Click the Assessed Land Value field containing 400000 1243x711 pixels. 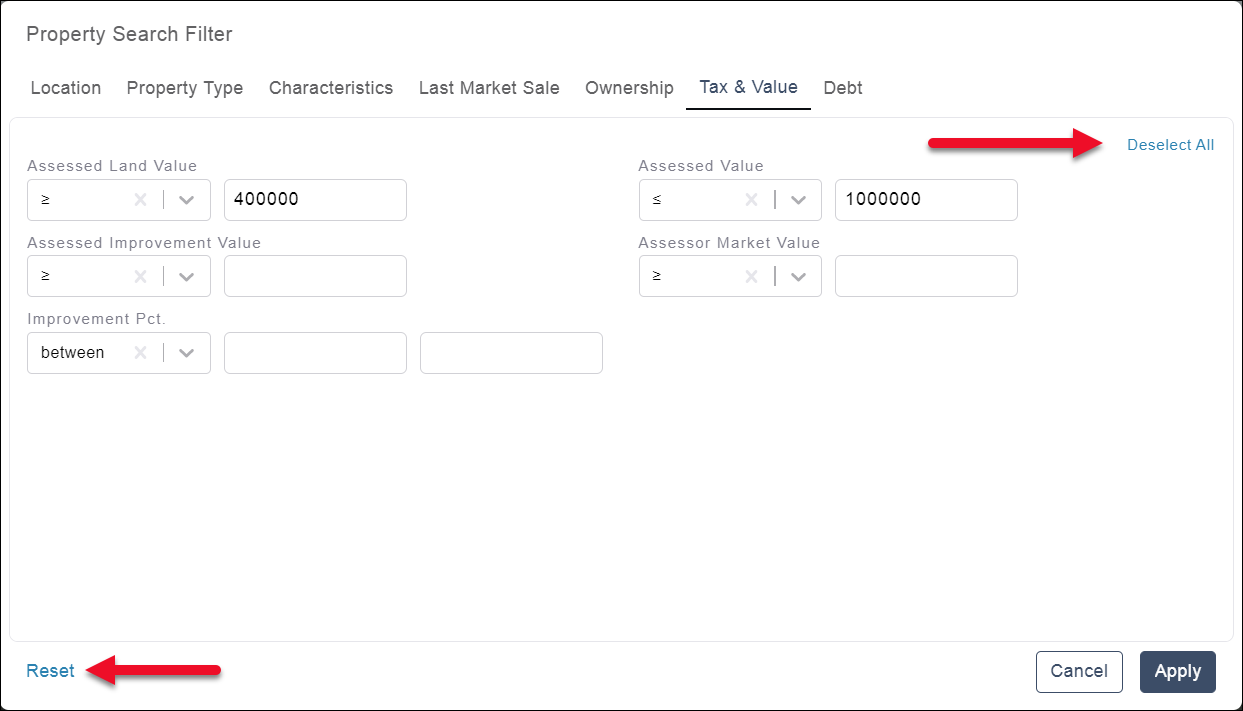[315, 200]
